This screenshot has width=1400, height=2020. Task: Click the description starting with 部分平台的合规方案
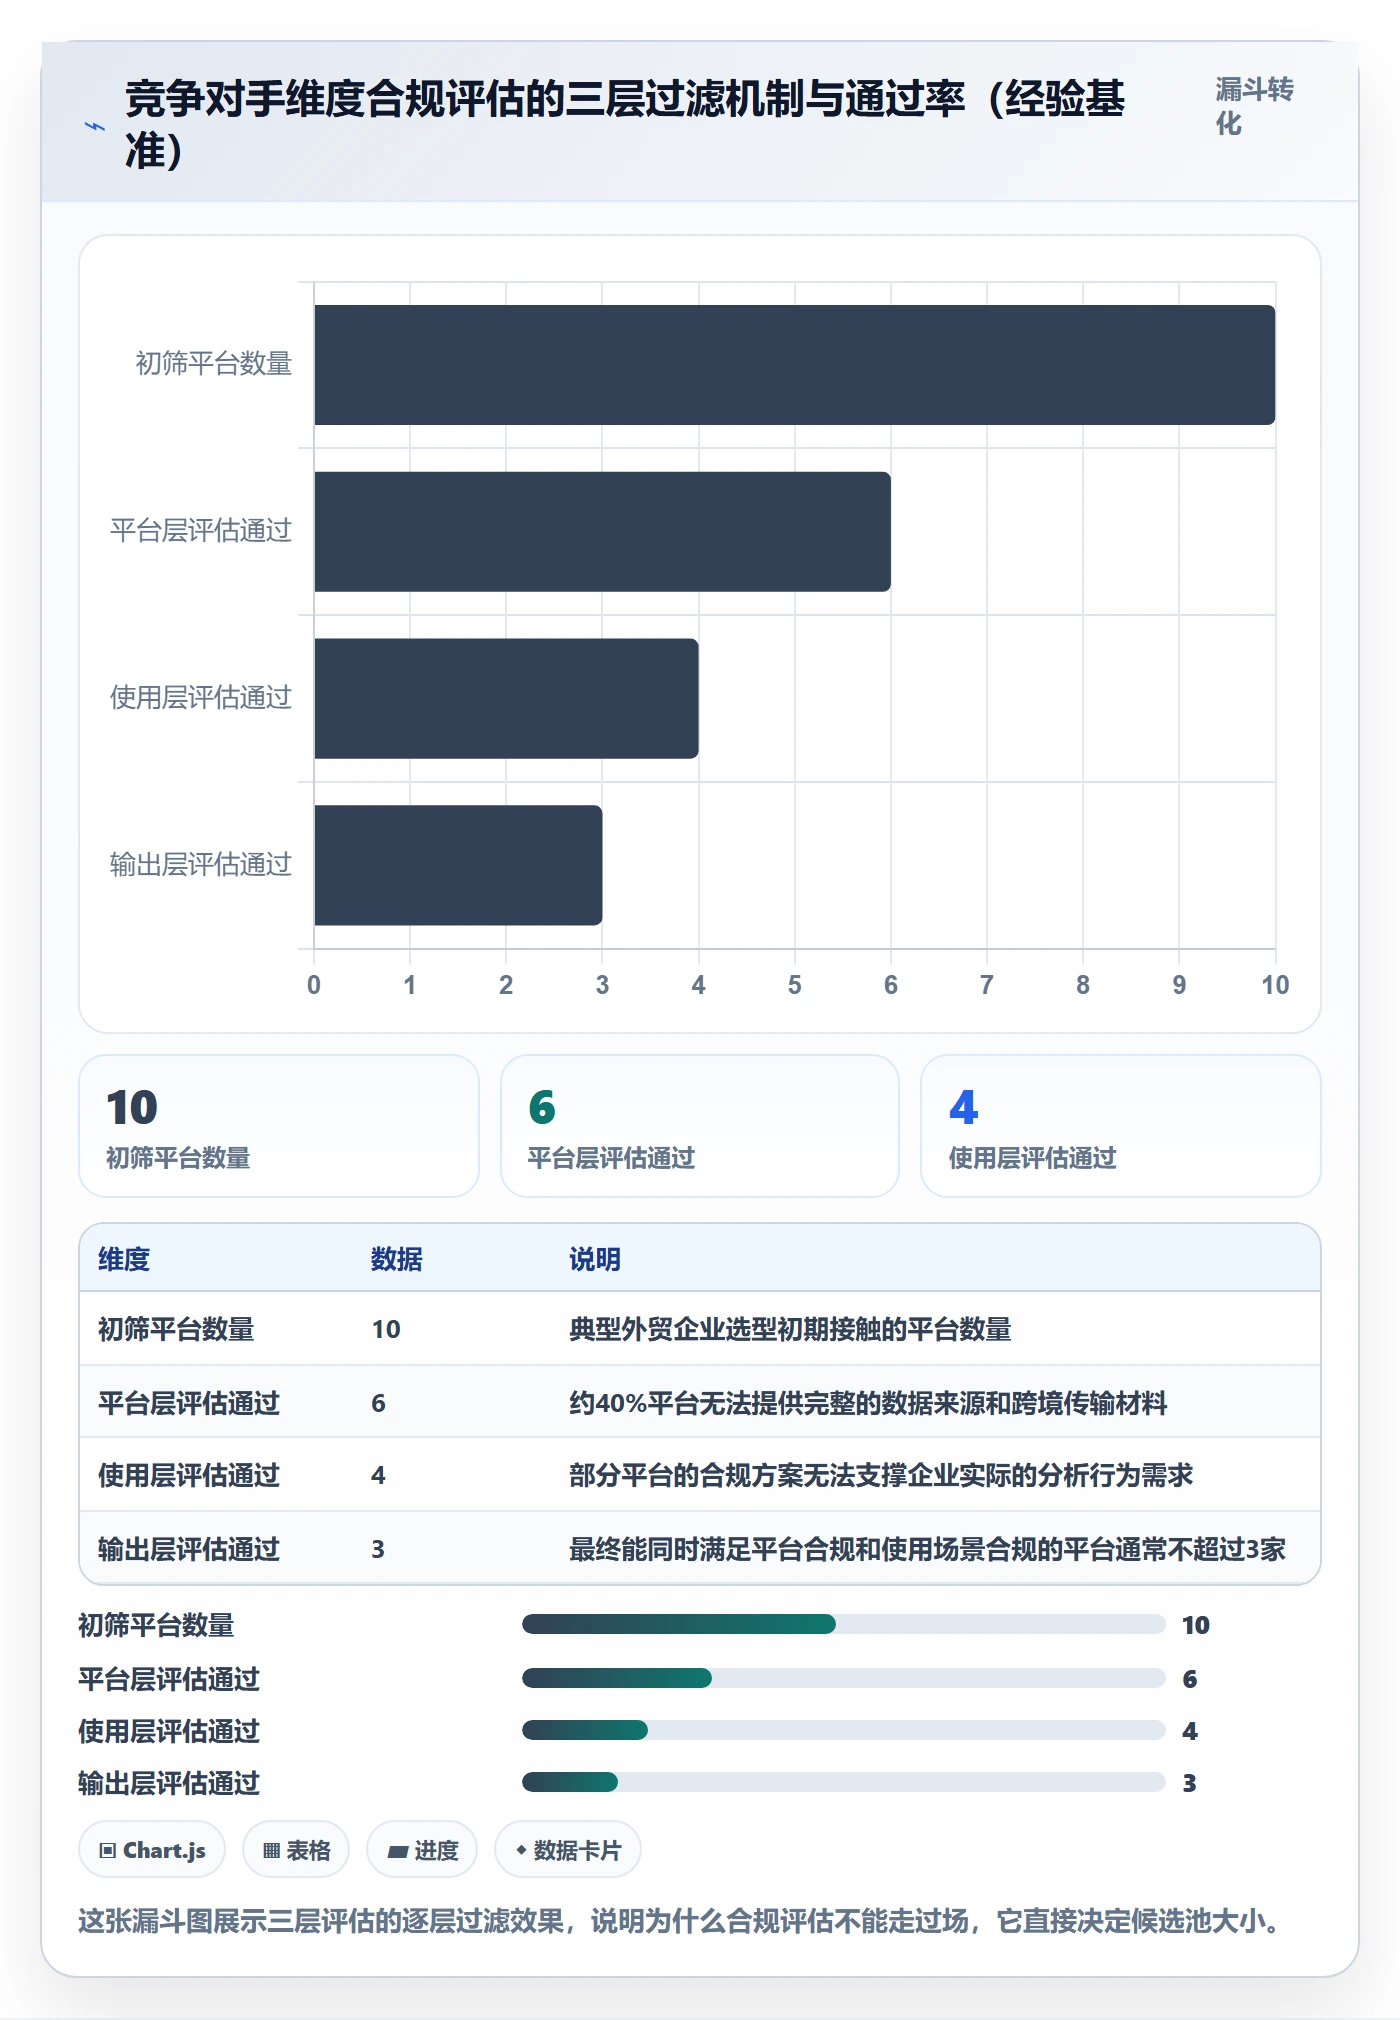[881, 1475]
